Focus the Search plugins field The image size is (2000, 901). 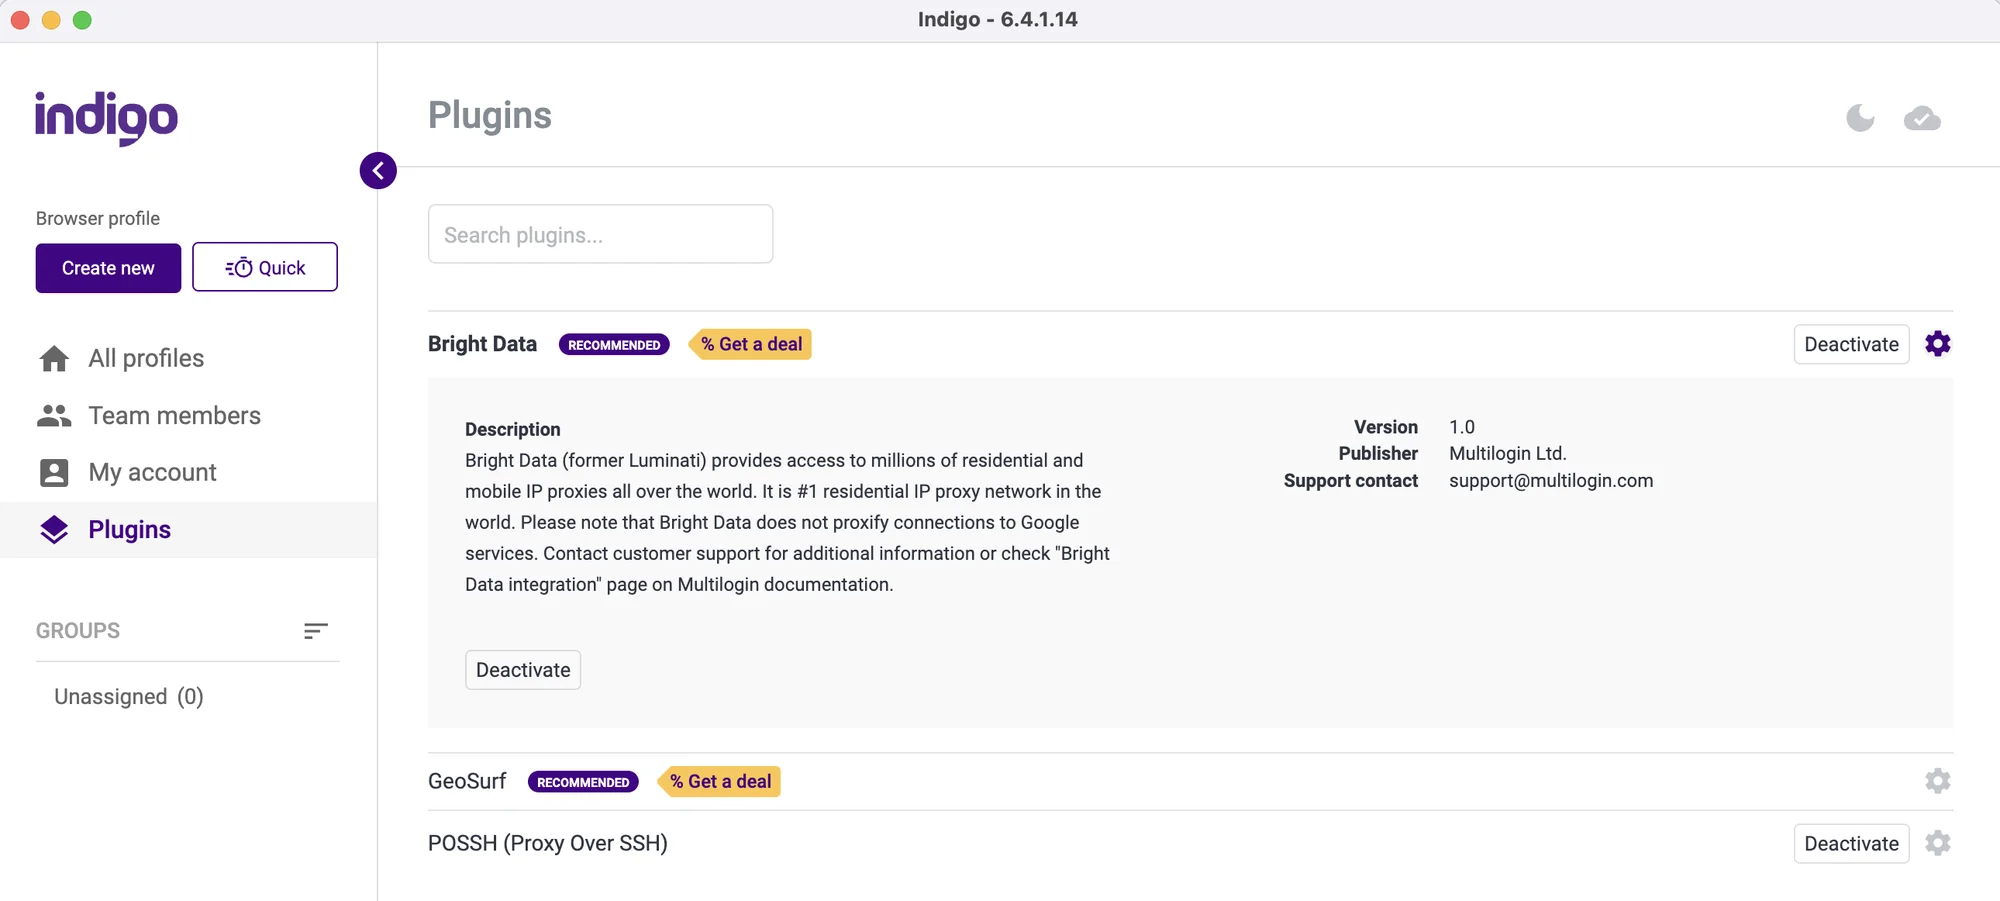[600, 234]
